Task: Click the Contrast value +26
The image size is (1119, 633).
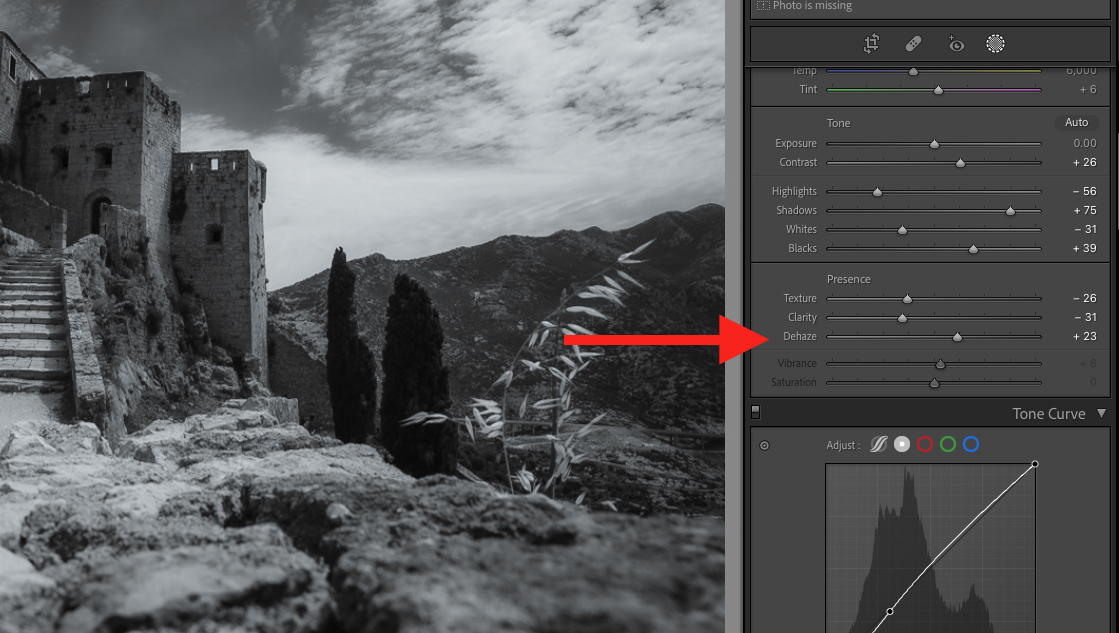Action: click(1085, 163)
